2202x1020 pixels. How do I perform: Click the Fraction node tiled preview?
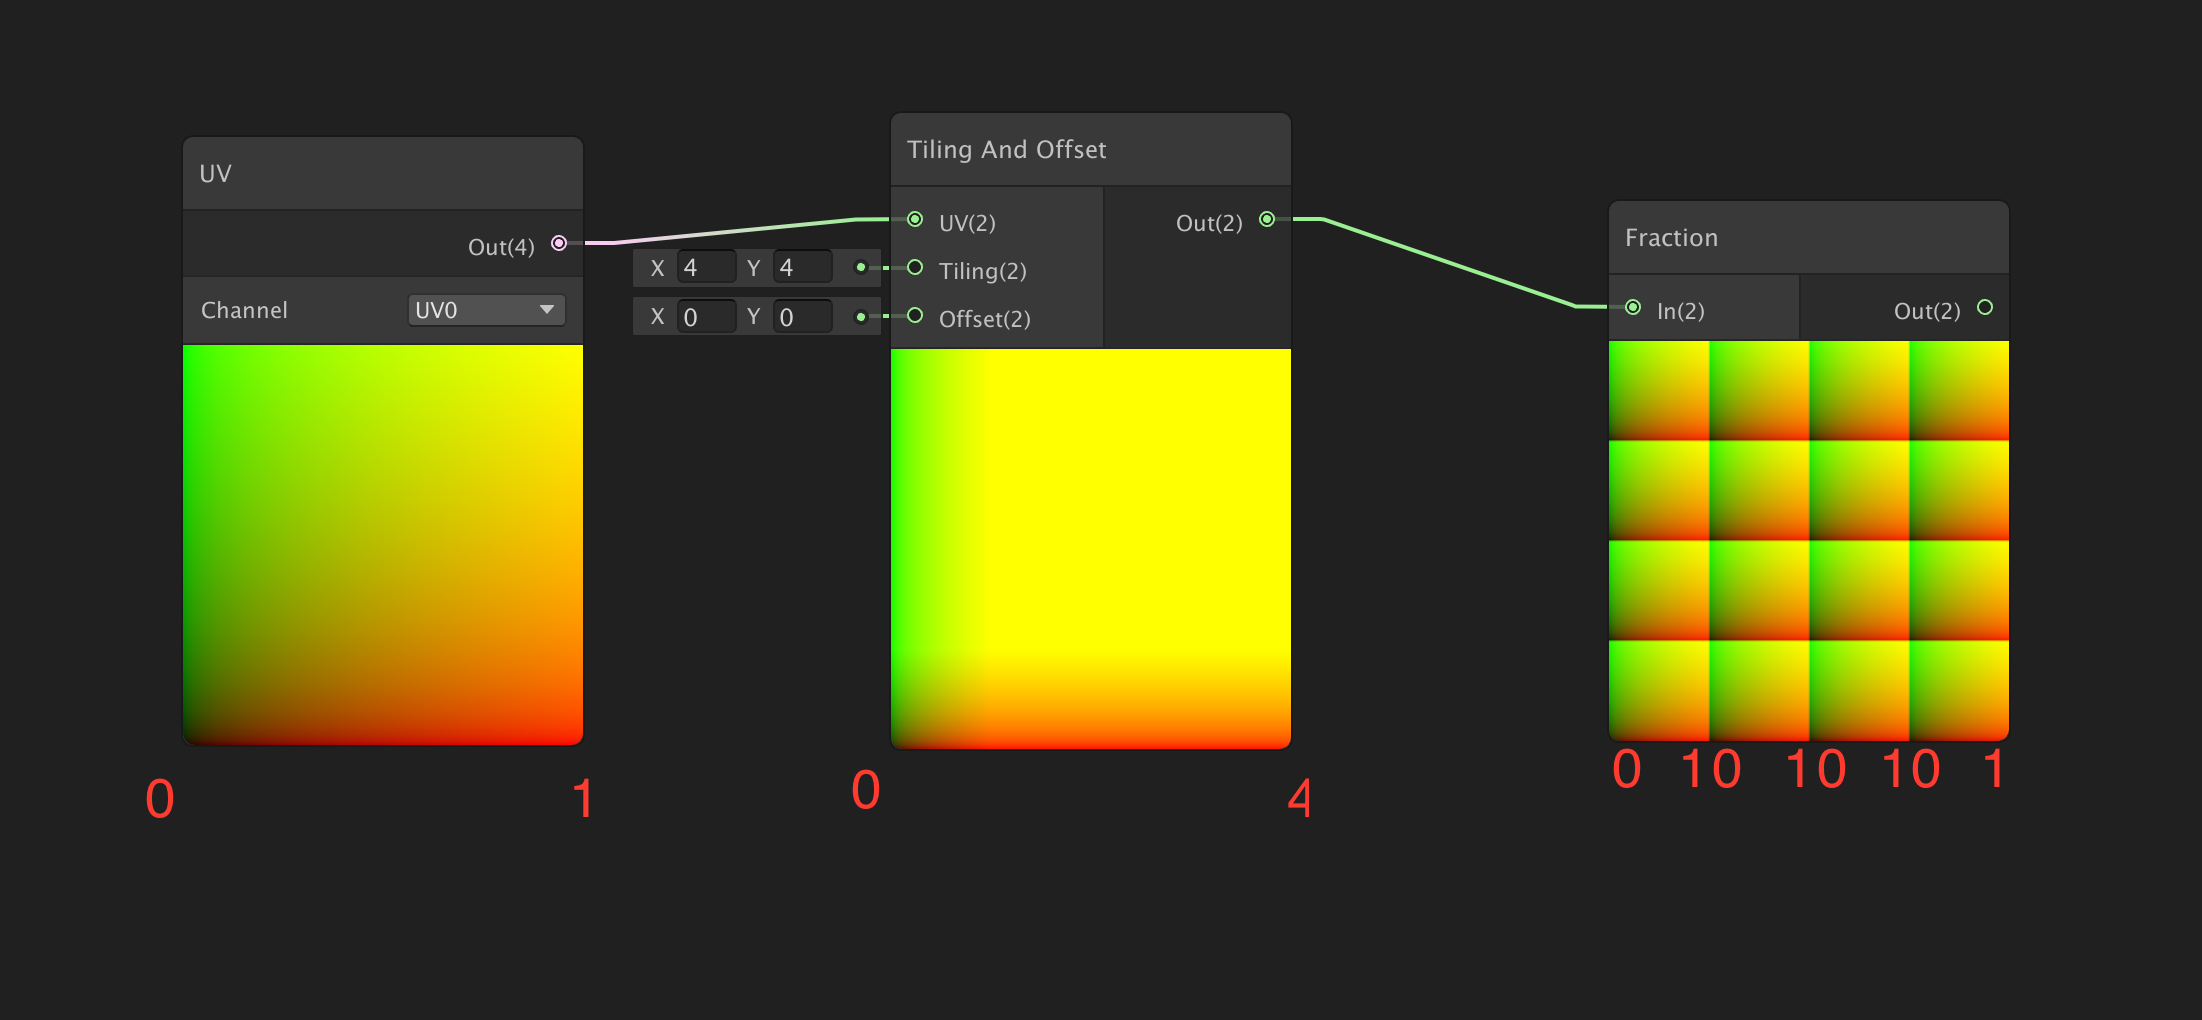pyautogui.click(x=1808, y=540)
